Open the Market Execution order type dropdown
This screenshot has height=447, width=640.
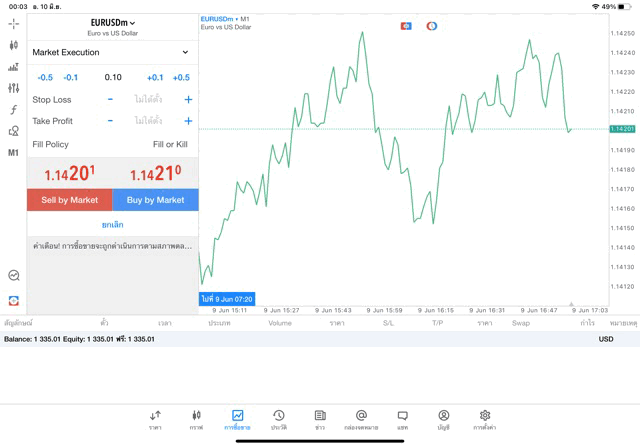[112, 52]
